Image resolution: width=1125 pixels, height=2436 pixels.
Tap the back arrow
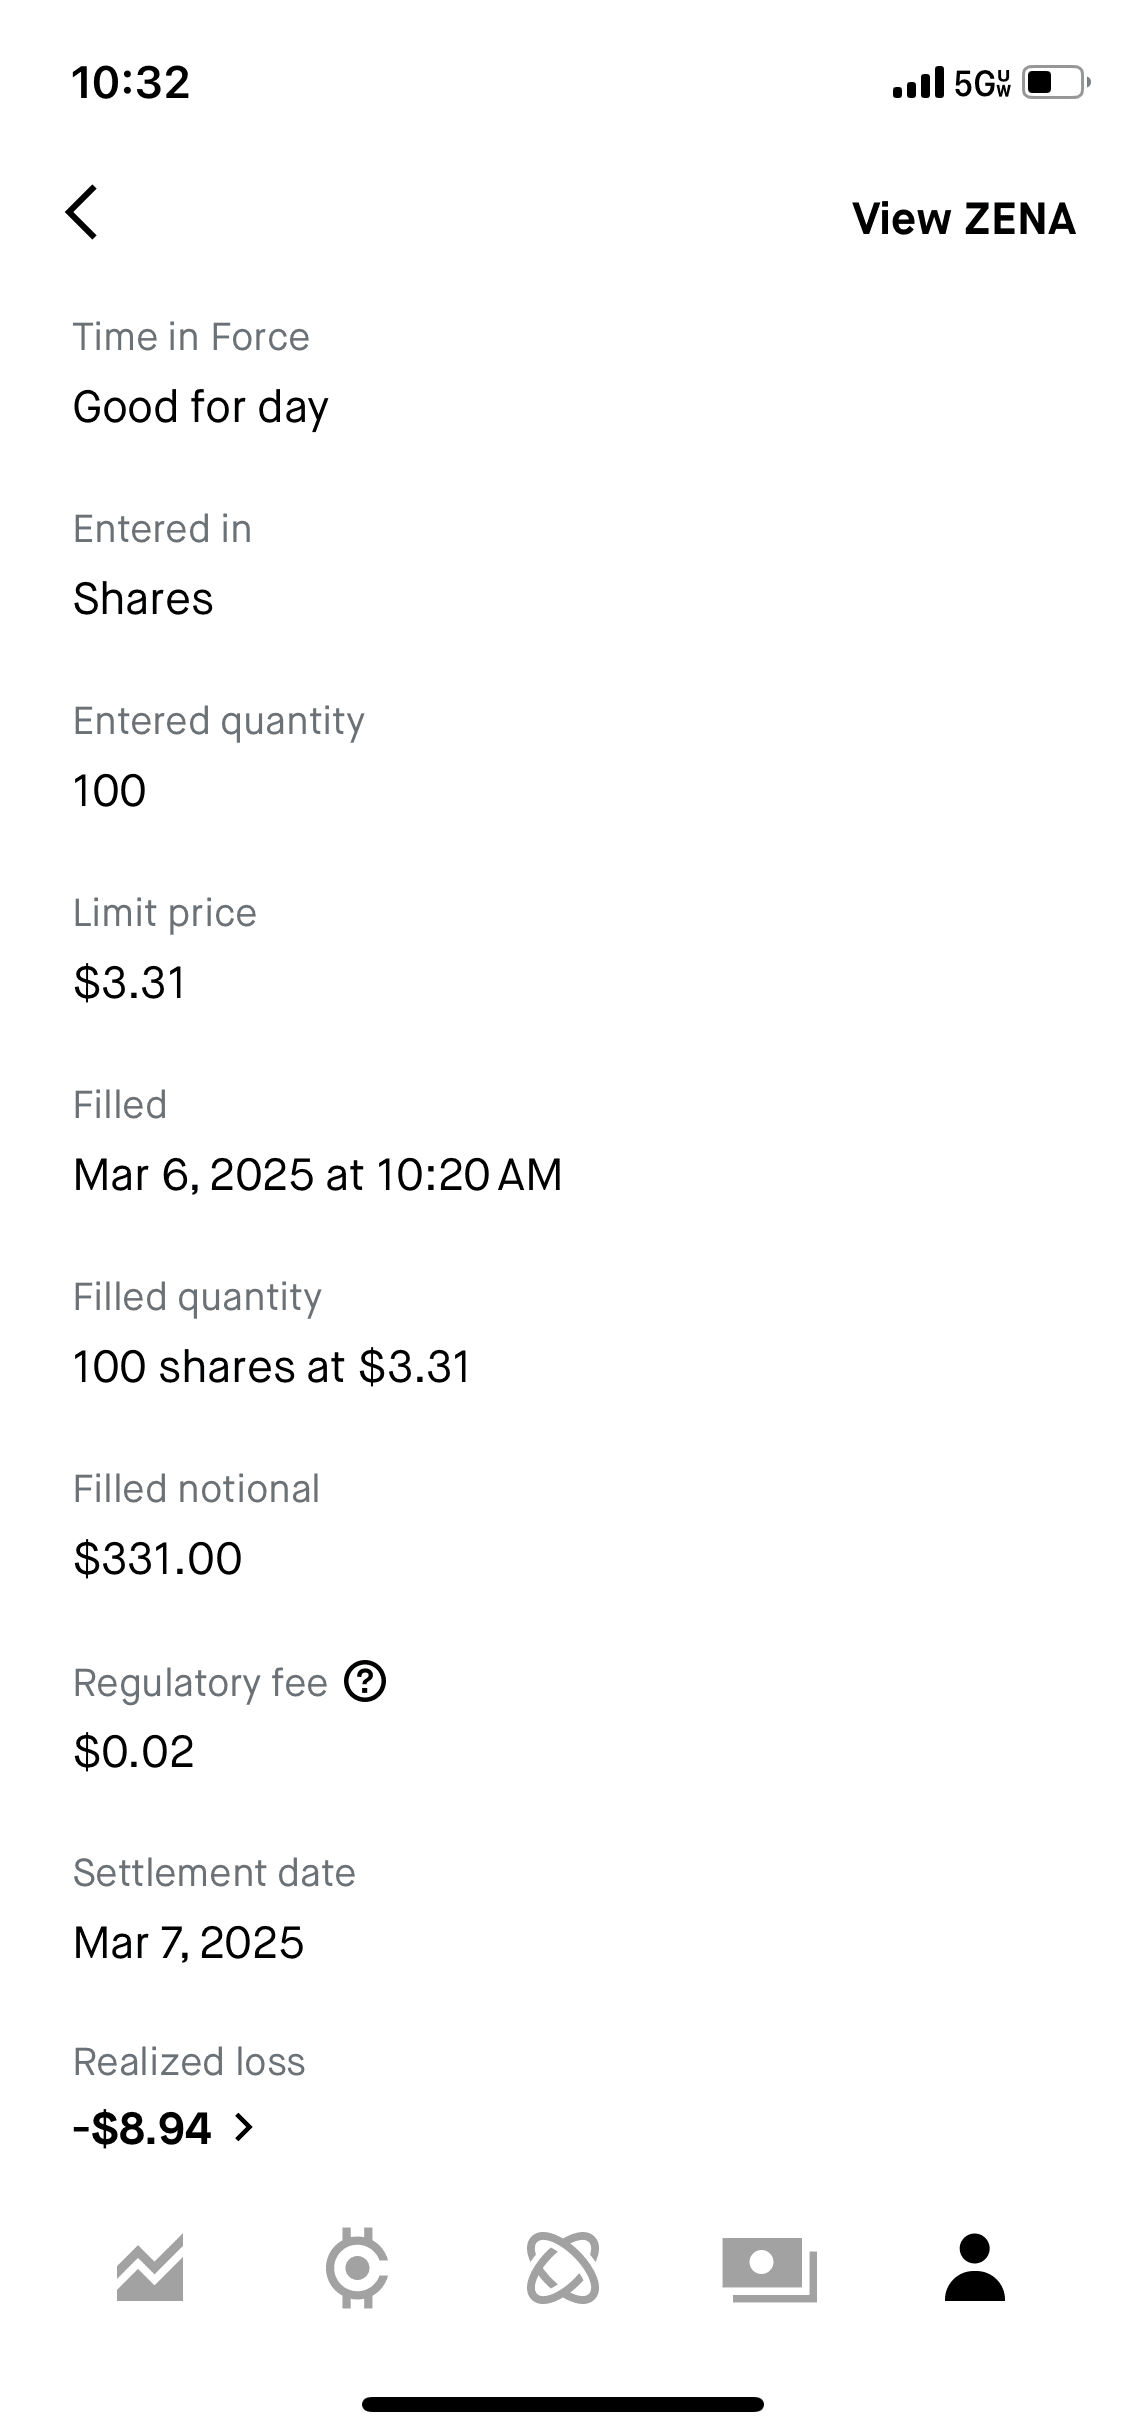click(82, 213)
